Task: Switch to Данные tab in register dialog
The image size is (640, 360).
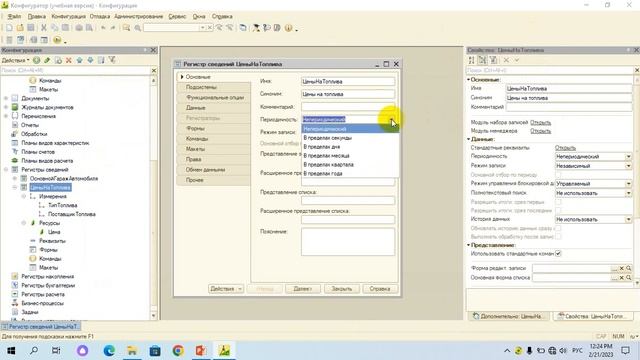Action: point(213,108)
